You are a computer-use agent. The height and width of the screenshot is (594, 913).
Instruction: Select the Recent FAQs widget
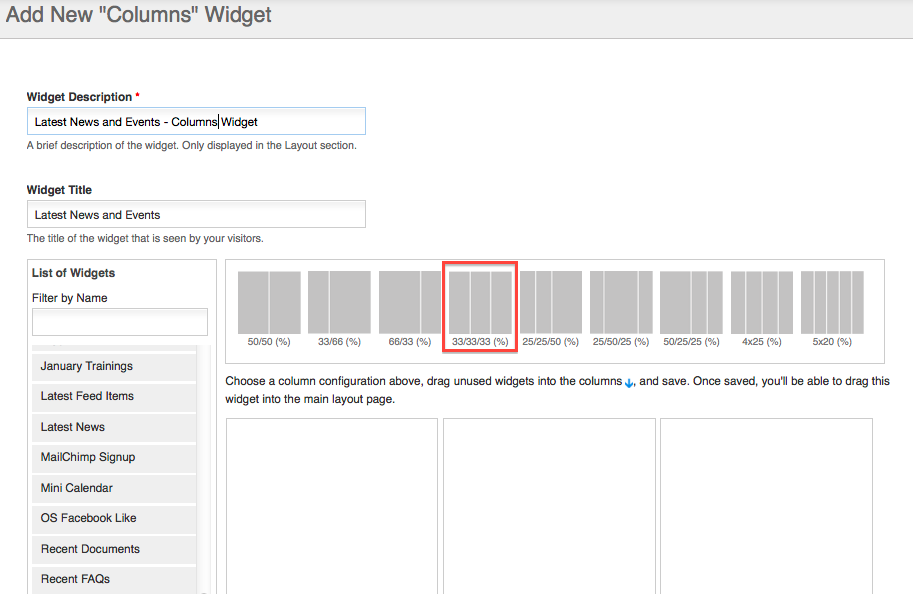point(114,579)
